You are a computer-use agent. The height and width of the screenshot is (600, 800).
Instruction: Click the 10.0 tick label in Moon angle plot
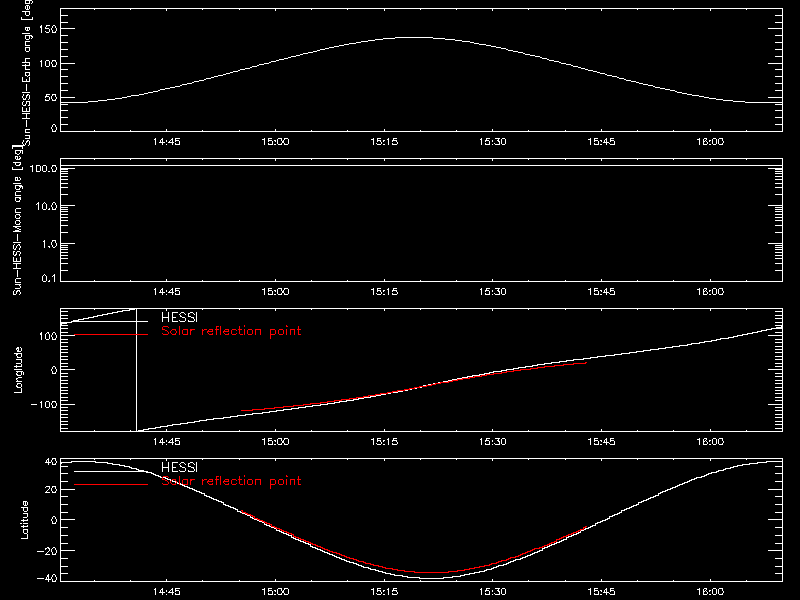46,206
